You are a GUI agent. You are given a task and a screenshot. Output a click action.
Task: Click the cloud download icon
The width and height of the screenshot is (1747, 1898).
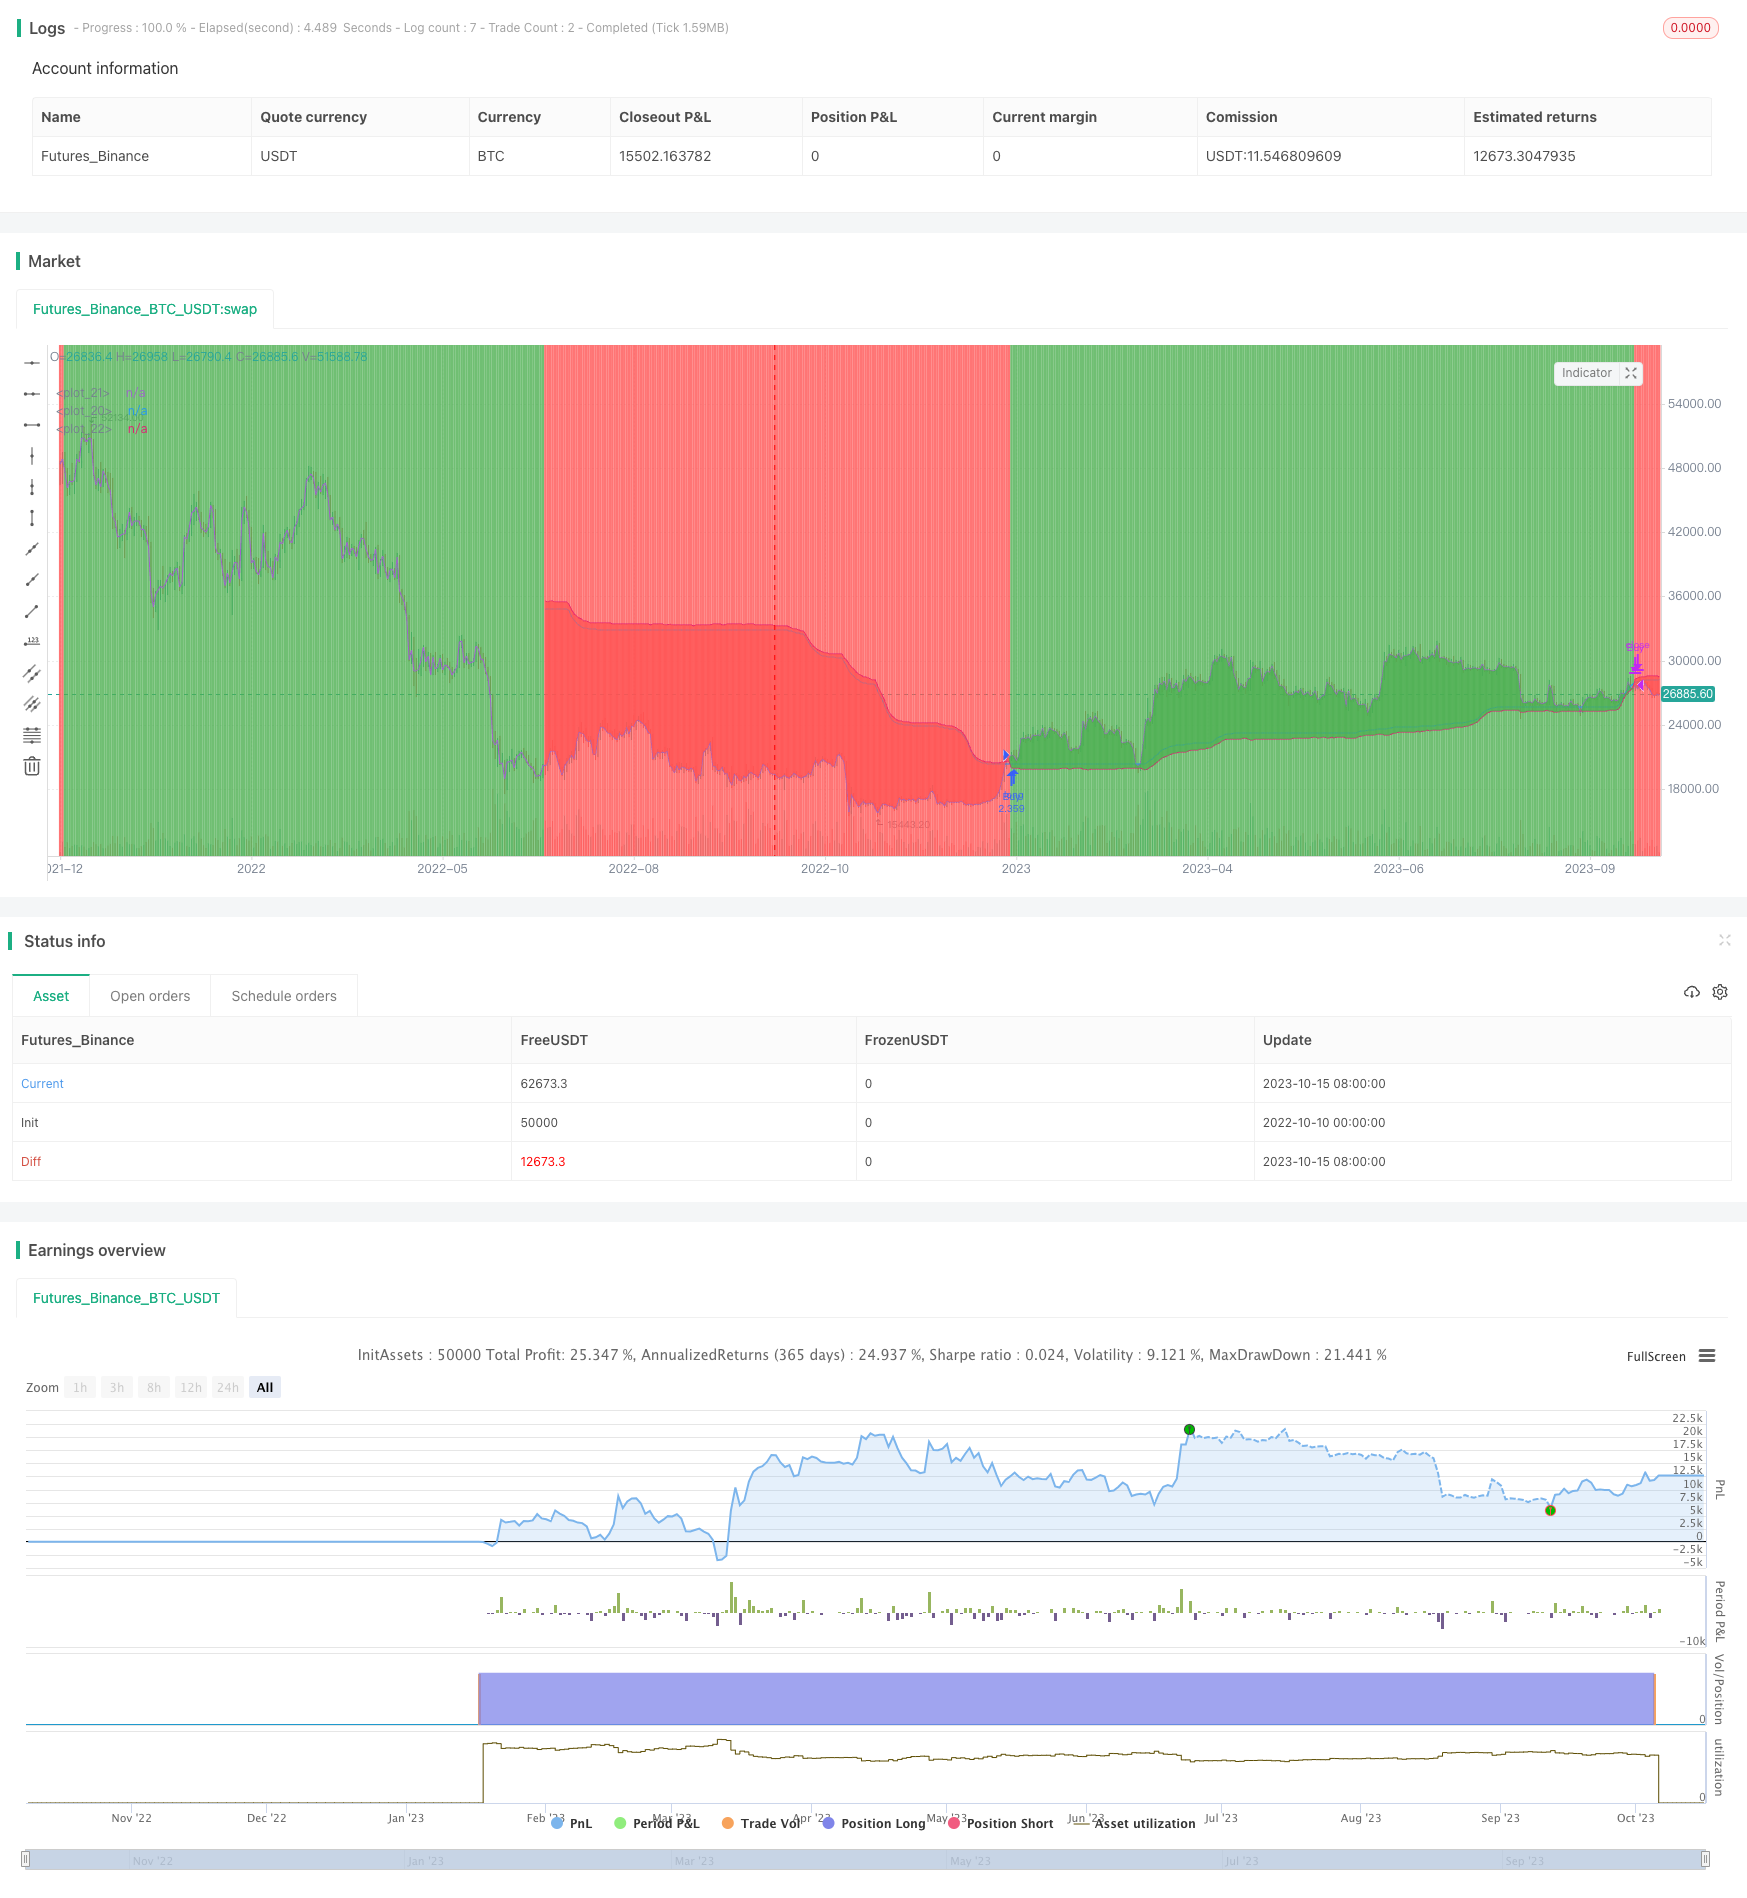click(x=1692, y=992)
